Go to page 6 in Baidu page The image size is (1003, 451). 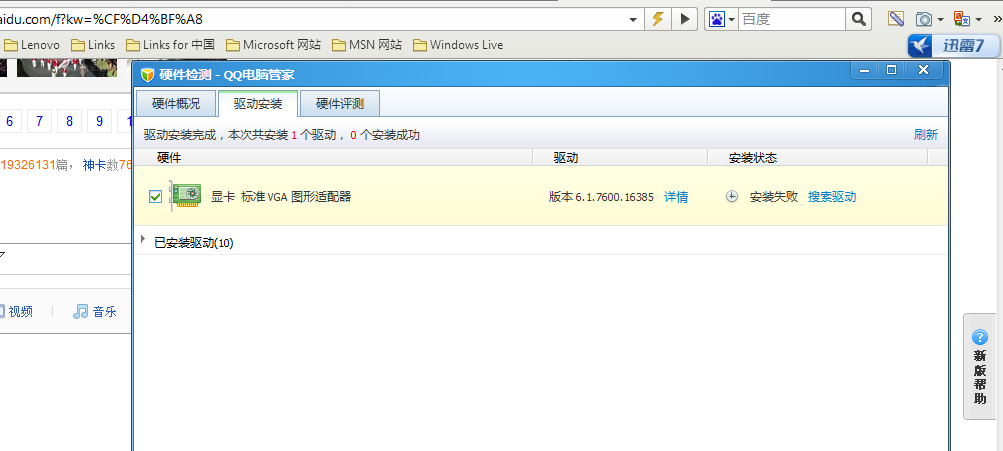pos(10,121)
